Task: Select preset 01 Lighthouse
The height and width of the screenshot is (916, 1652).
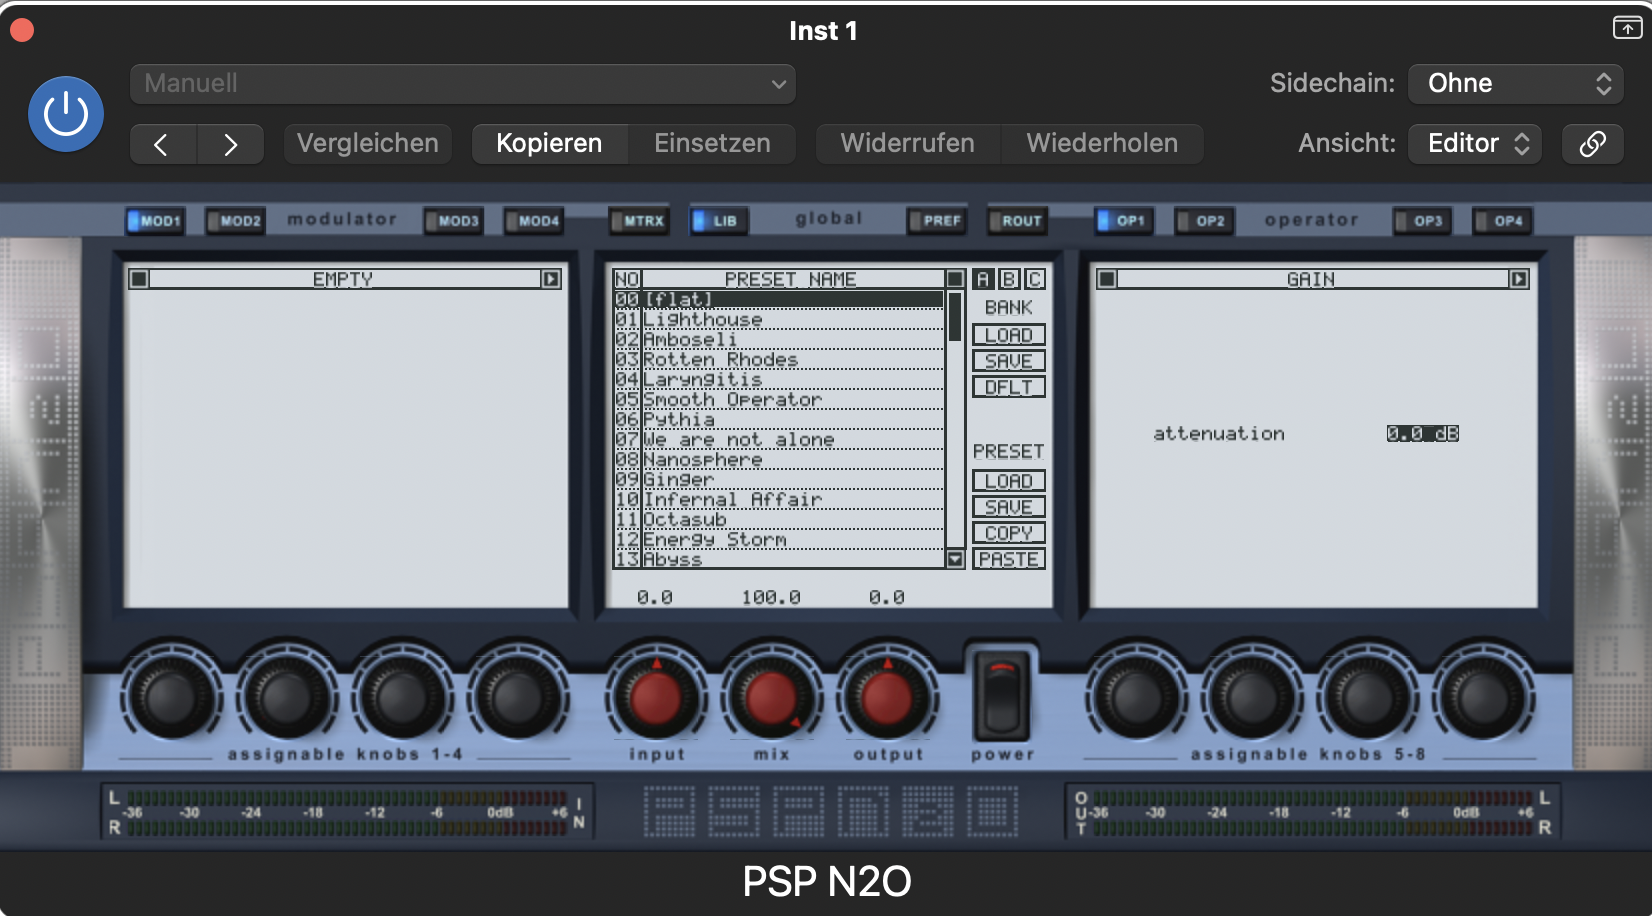Action: pos(779,319)
